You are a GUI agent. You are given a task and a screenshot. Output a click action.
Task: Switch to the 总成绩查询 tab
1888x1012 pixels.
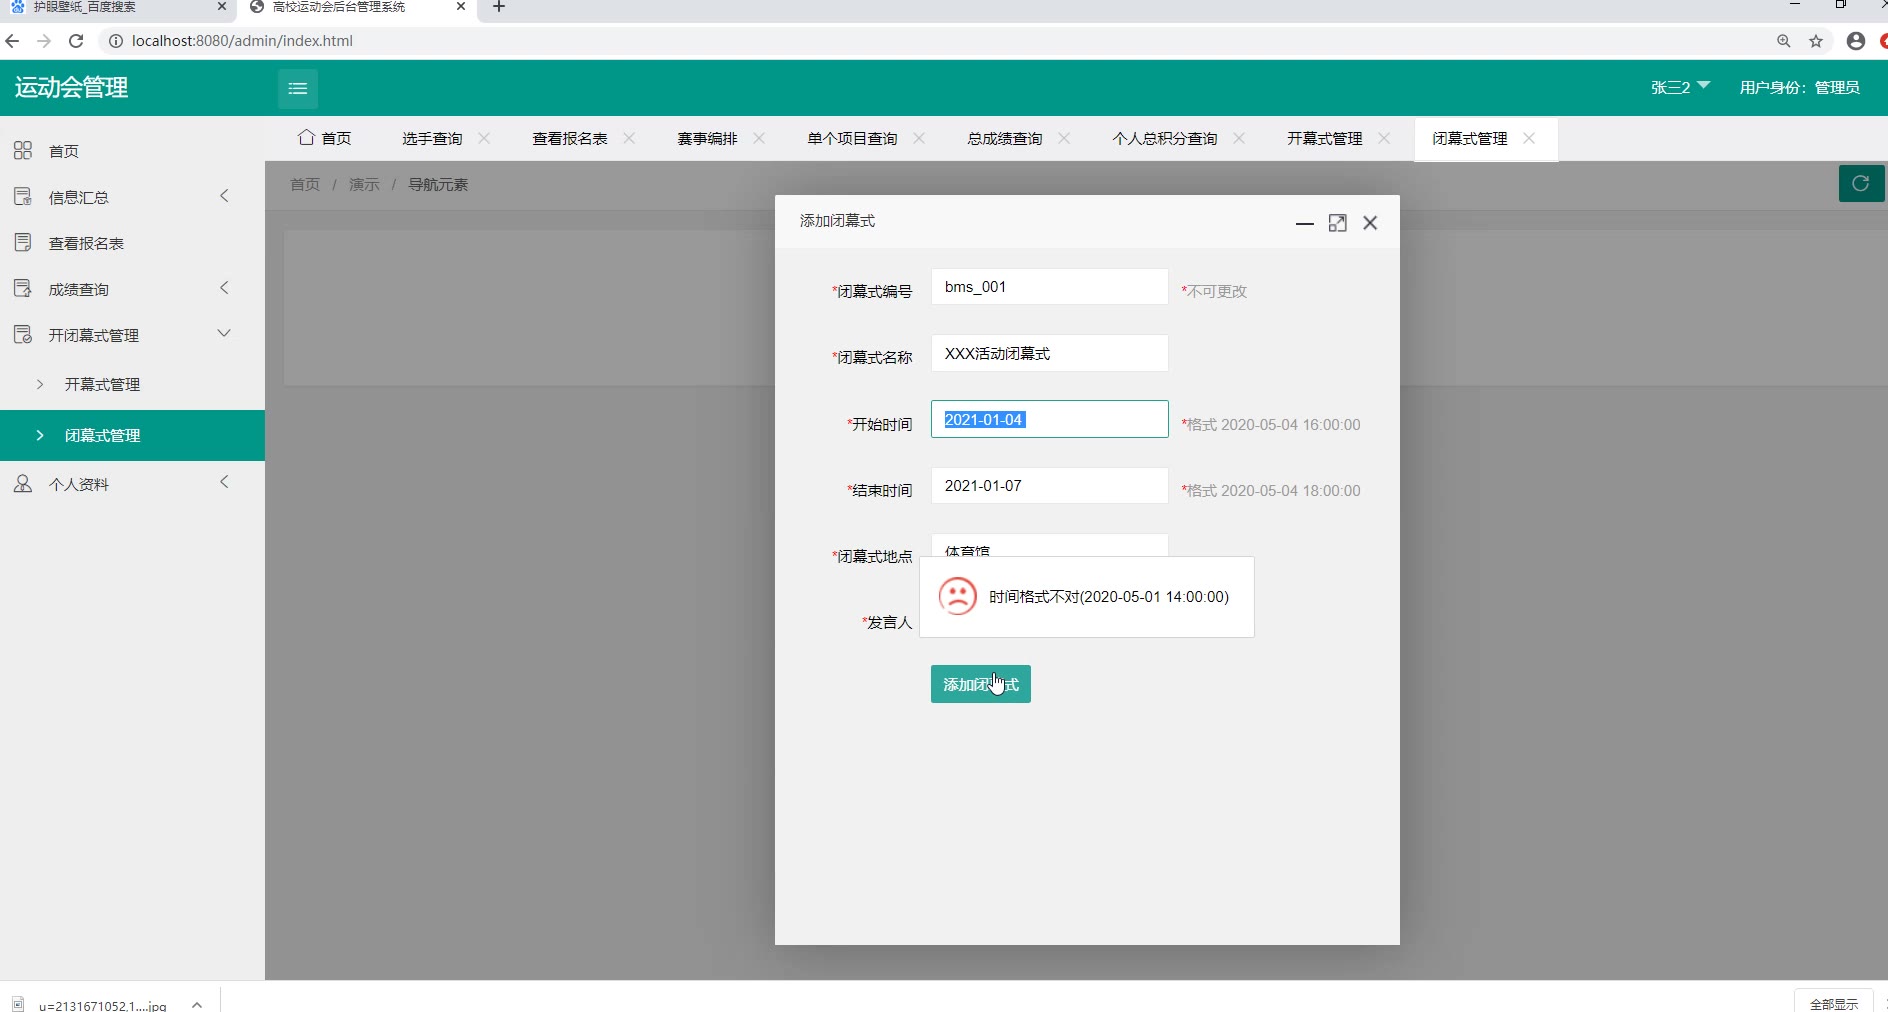pos(1004,138)
